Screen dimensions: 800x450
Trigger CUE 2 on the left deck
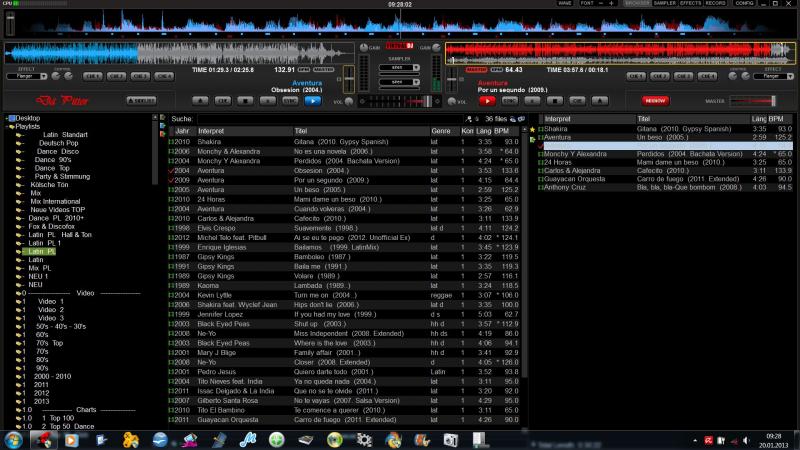click(x=116, y=76)
